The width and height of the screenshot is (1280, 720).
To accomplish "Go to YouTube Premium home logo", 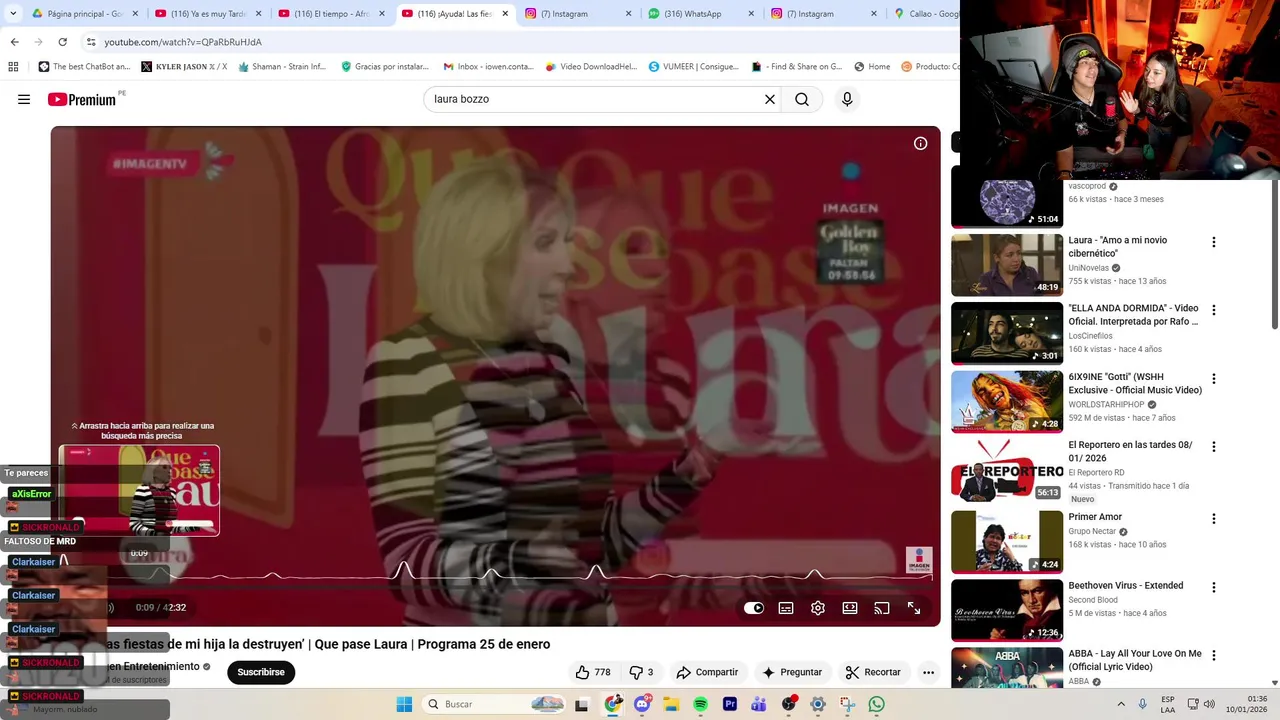I will point(82,99).
